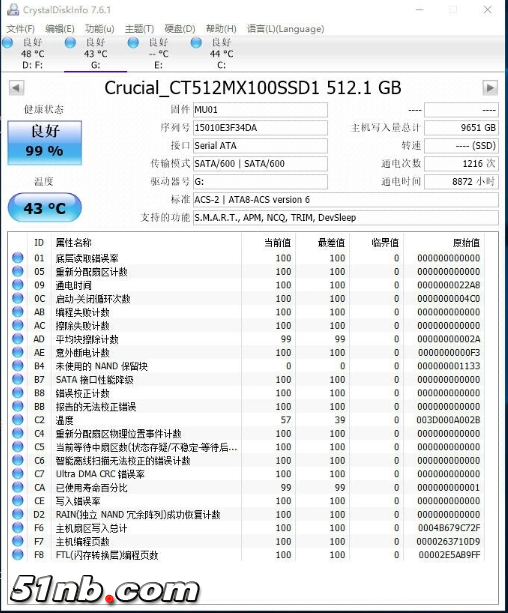The width and height of the screenshot is (508, 613).
Task: Select the Ultra DMA CRC 错误率 row text
Action: coord(100,474)
